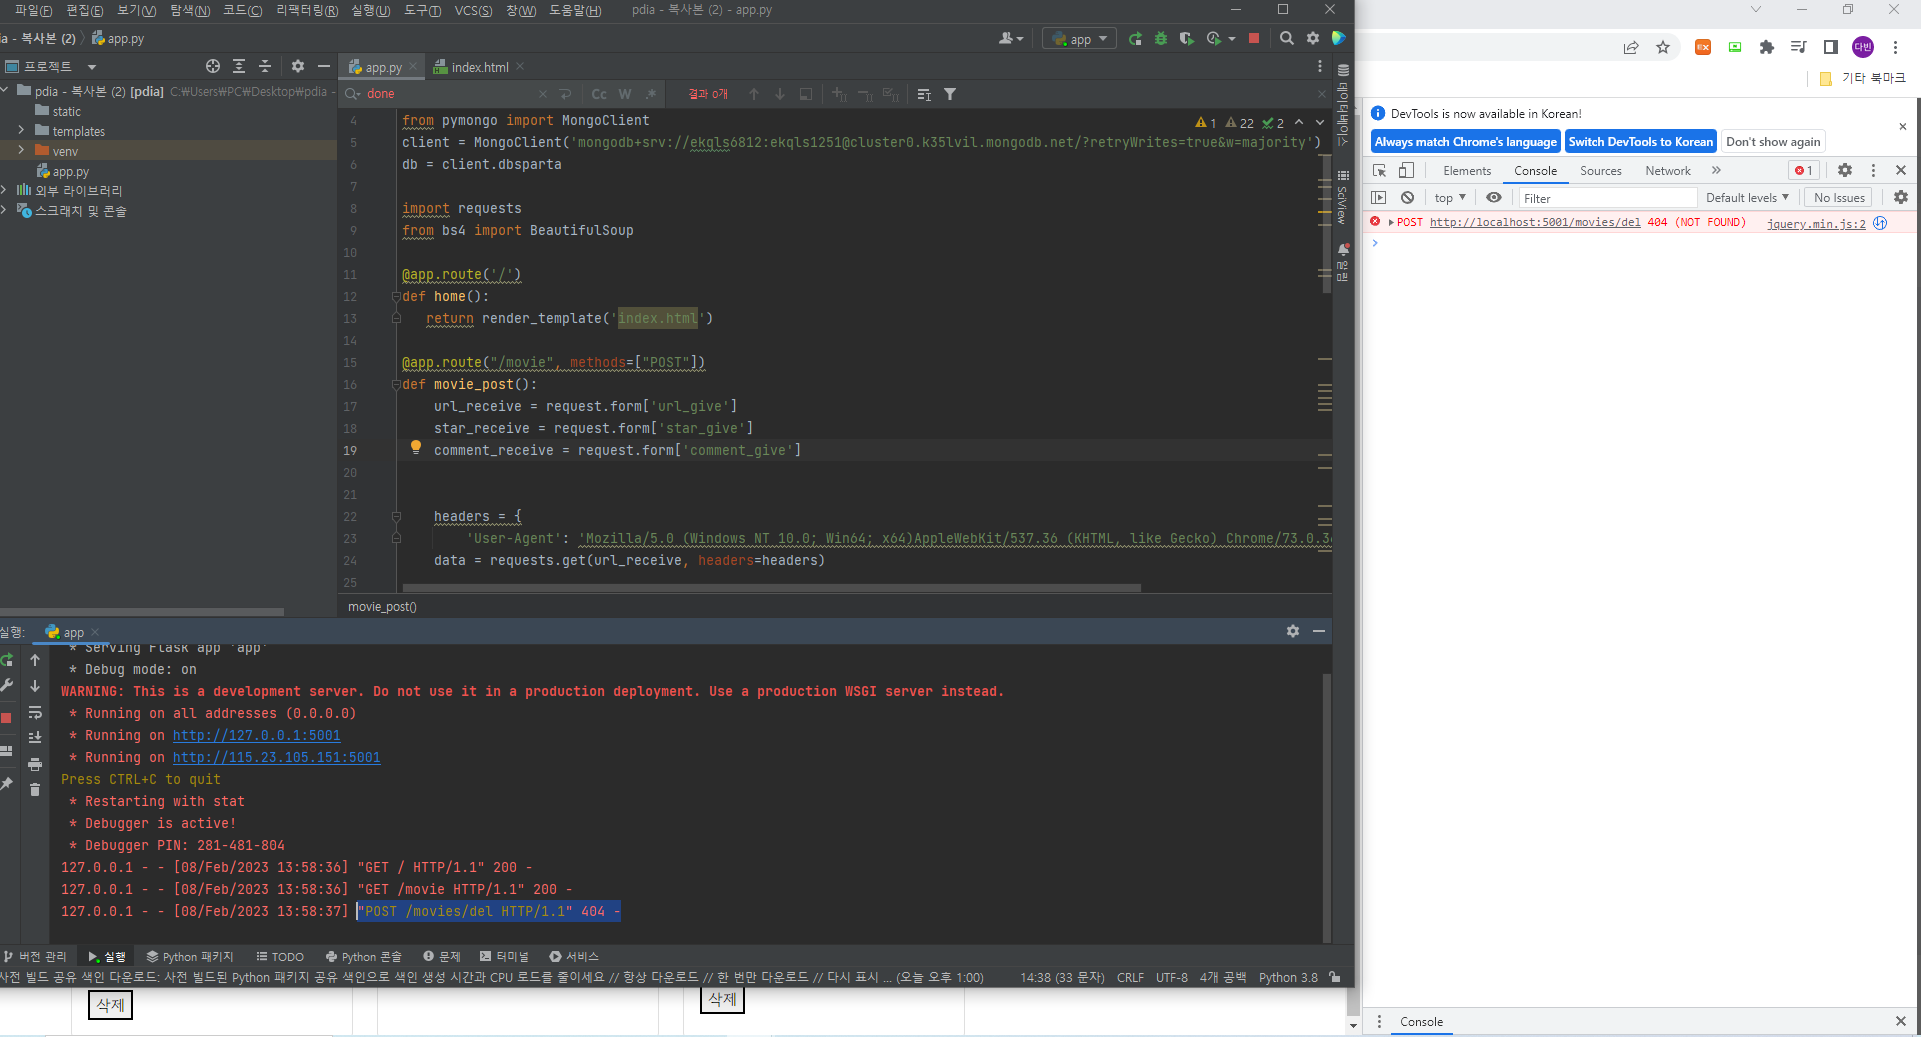
Task: Start debugging with the green bug icon
Action: [1161, 39]
